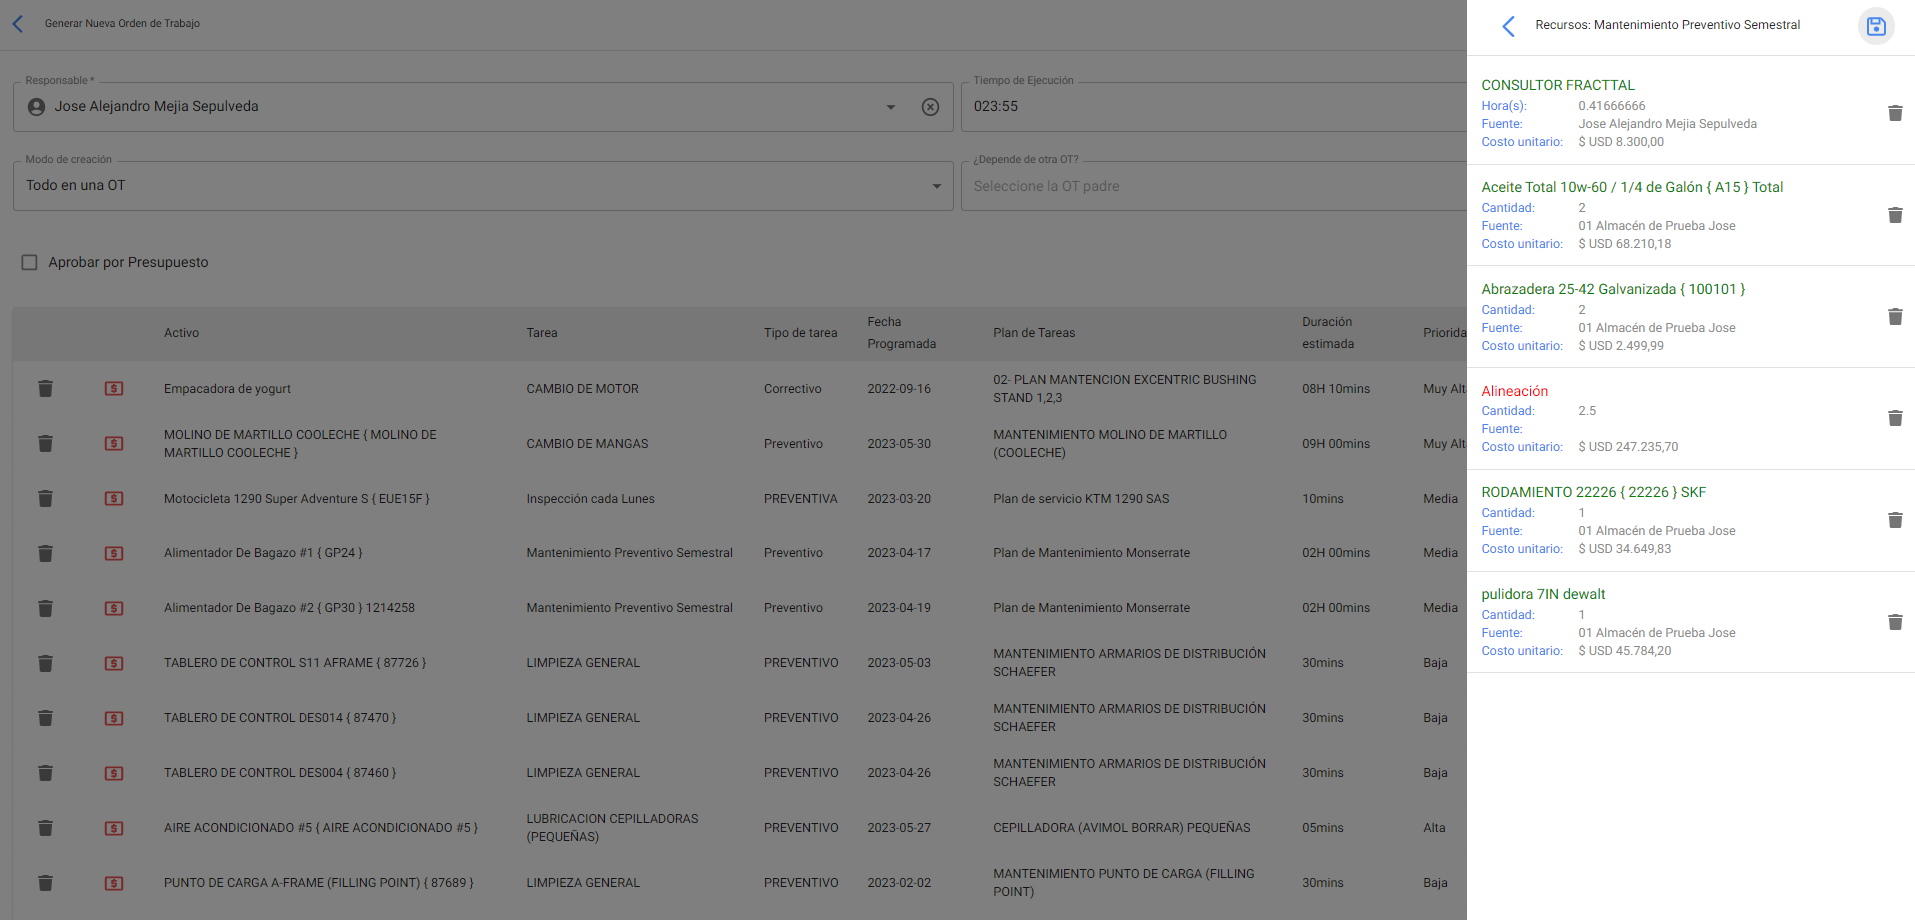Delete the CONSULTOR FRACTTAL resource

(1894, 113)
